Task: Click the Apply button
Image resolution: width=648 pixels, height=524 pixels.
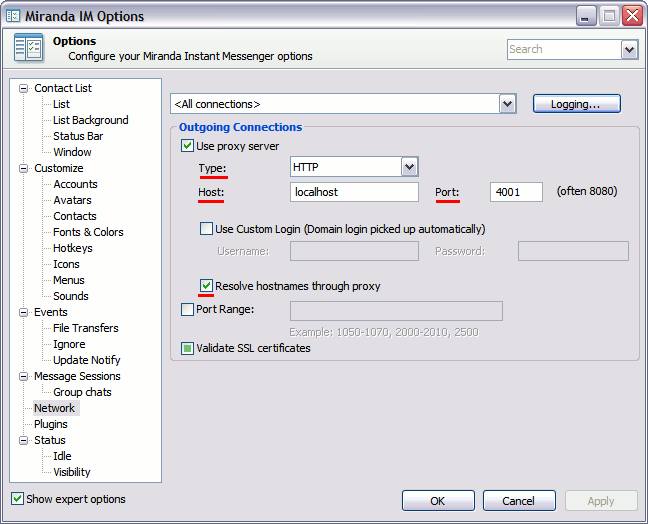Action: 601,501
